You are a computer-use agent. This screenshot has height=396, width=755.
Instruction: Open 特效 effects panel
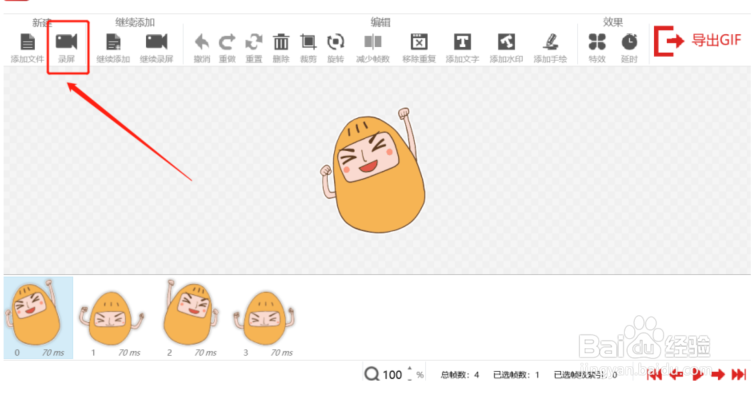[597, 42]
